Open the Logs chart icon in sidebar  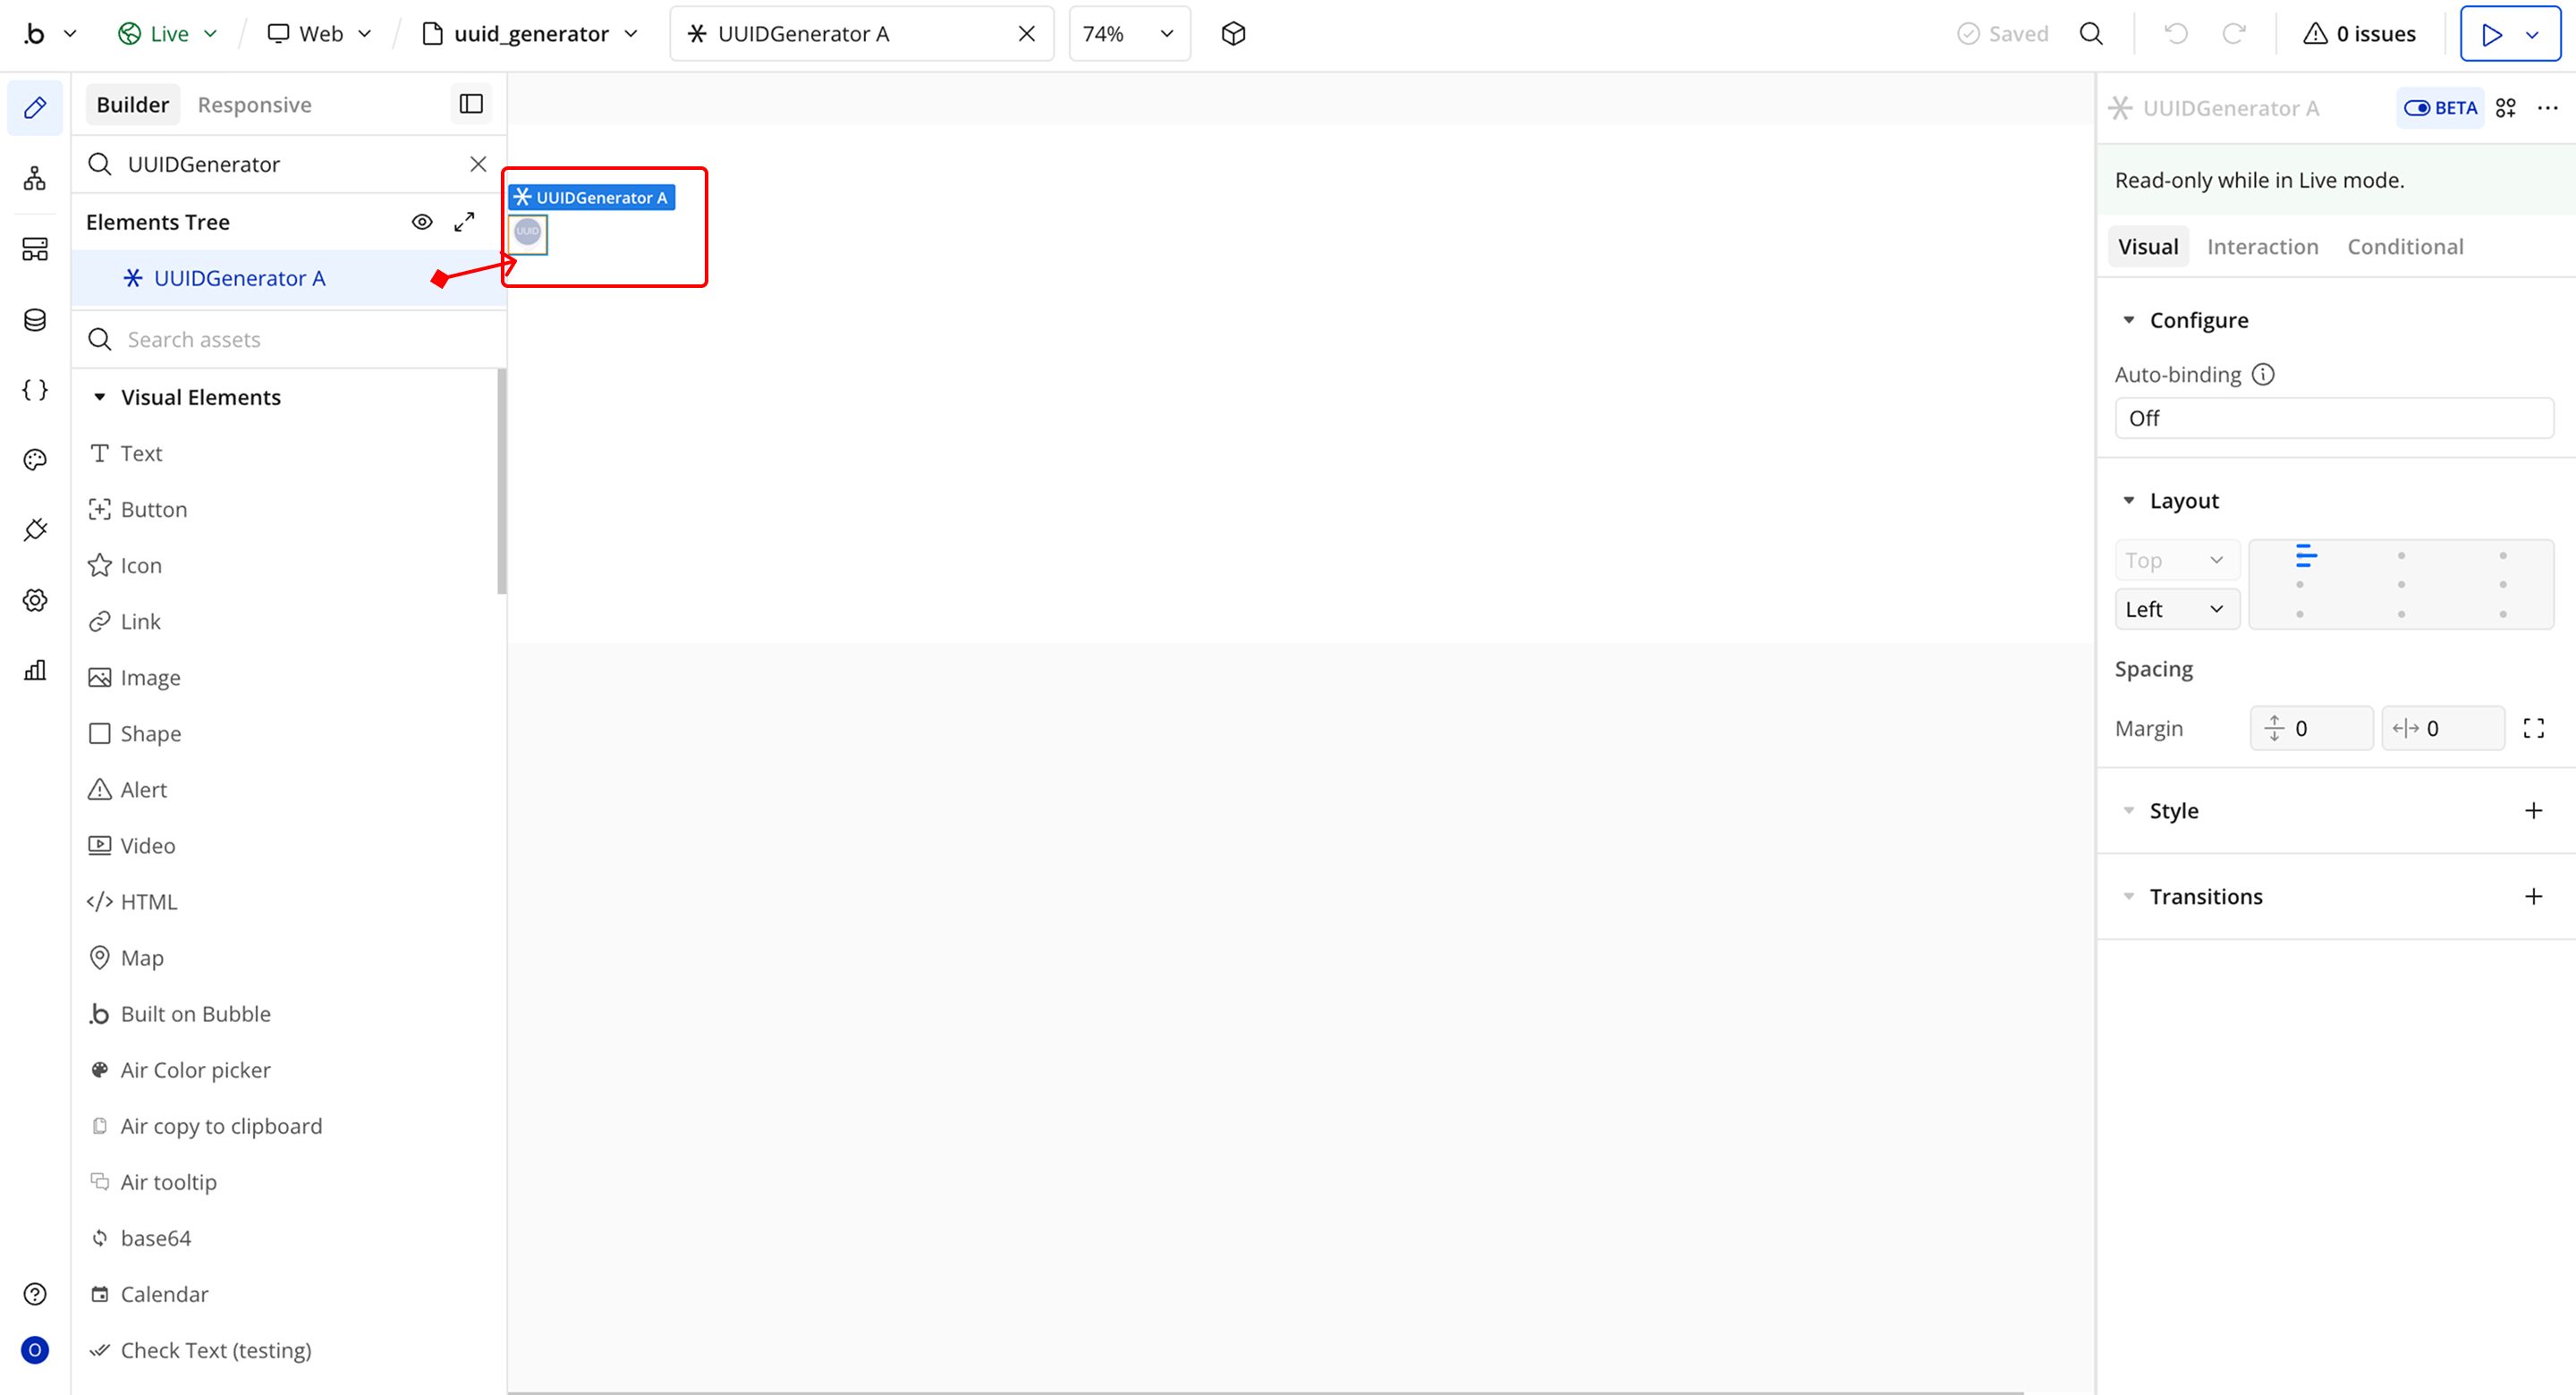[x=35, y=670]
